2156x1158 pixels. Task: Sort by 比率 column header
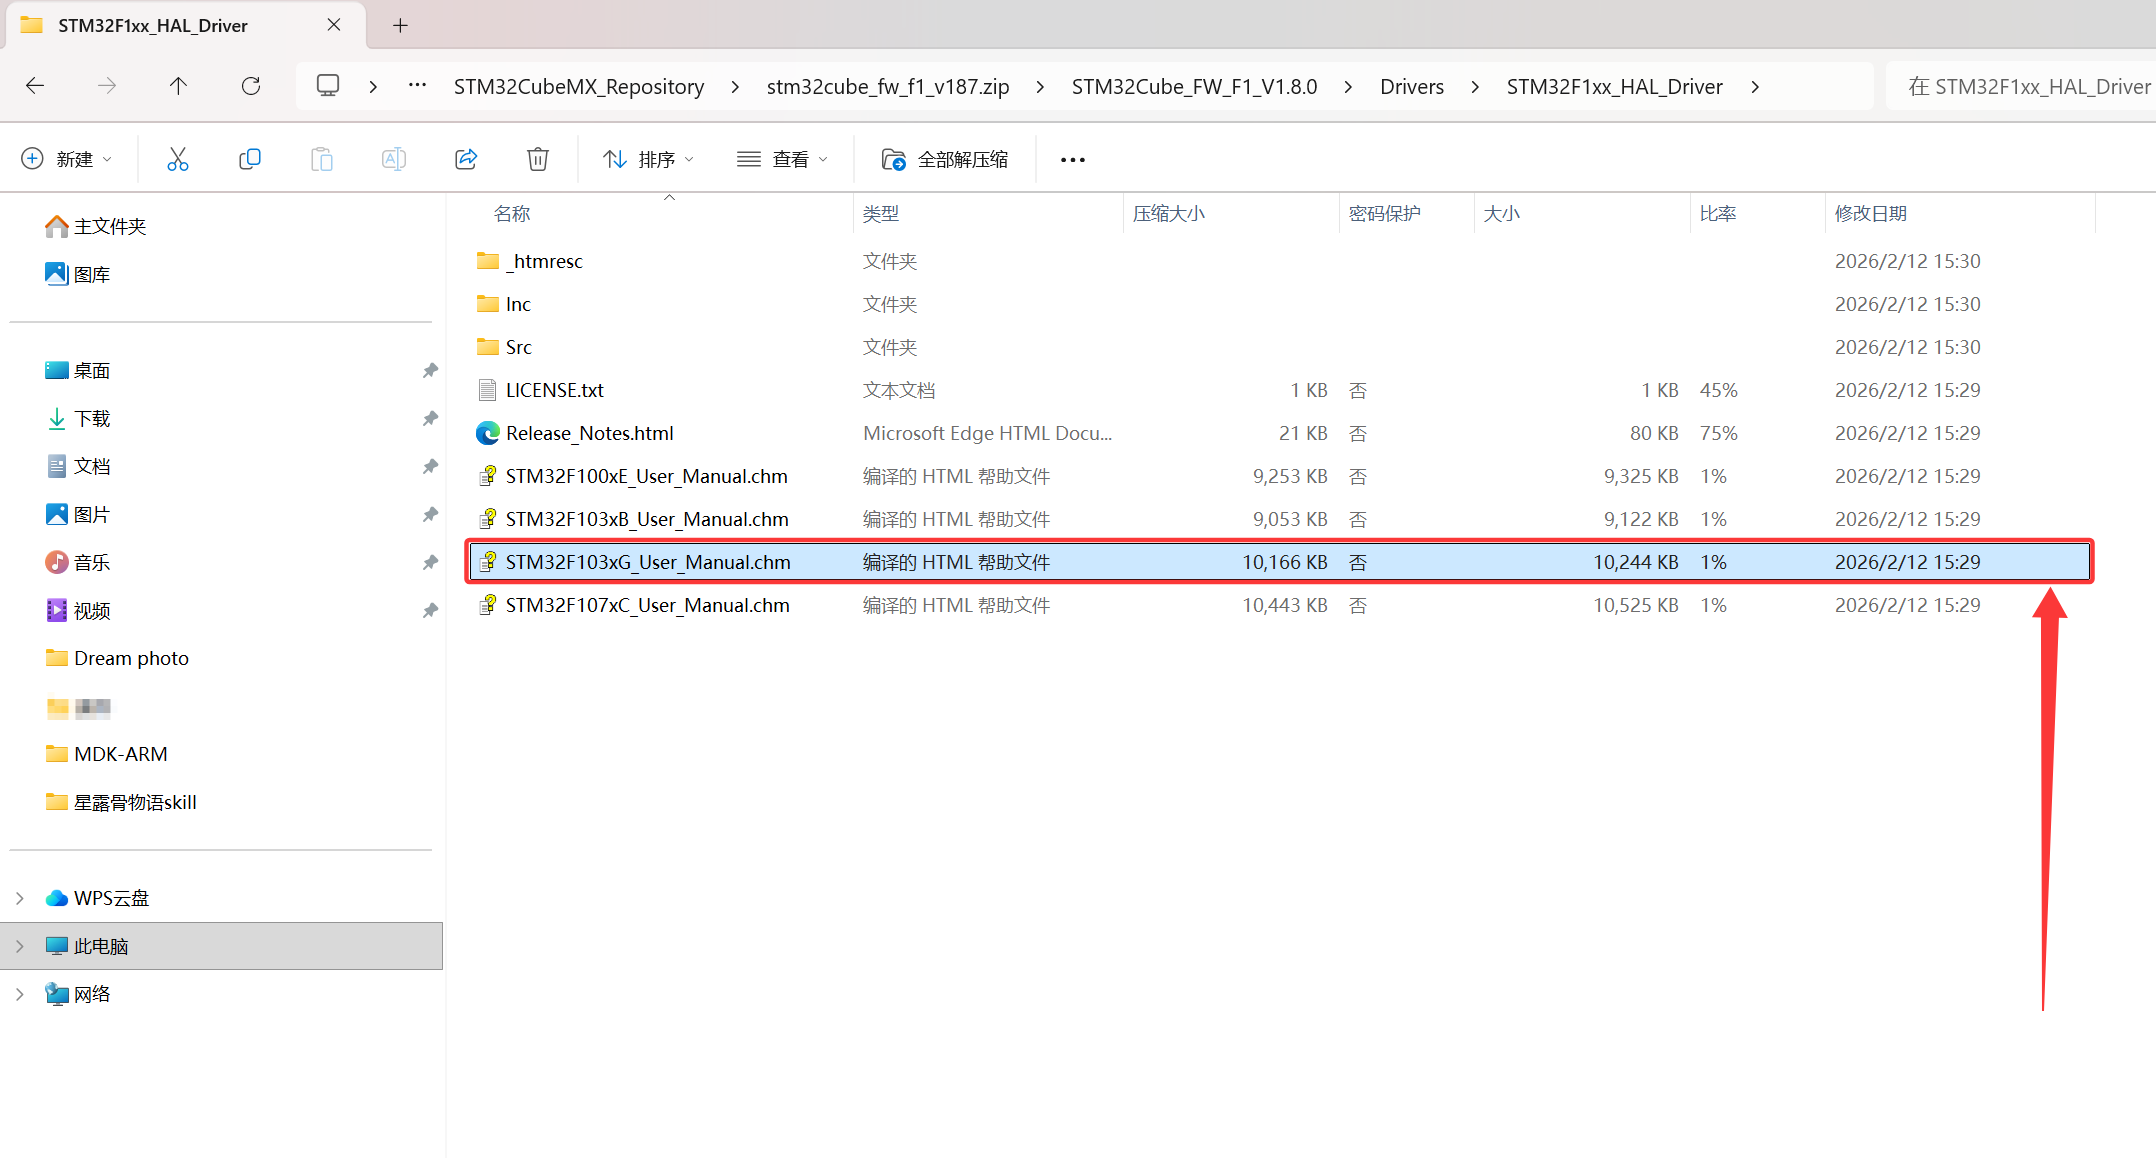click(x=1718, y=214)
